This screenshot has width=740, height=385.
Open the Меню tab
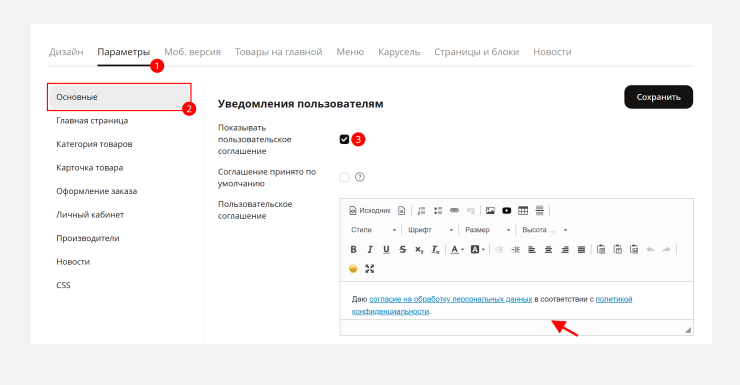tap(350, 52)
